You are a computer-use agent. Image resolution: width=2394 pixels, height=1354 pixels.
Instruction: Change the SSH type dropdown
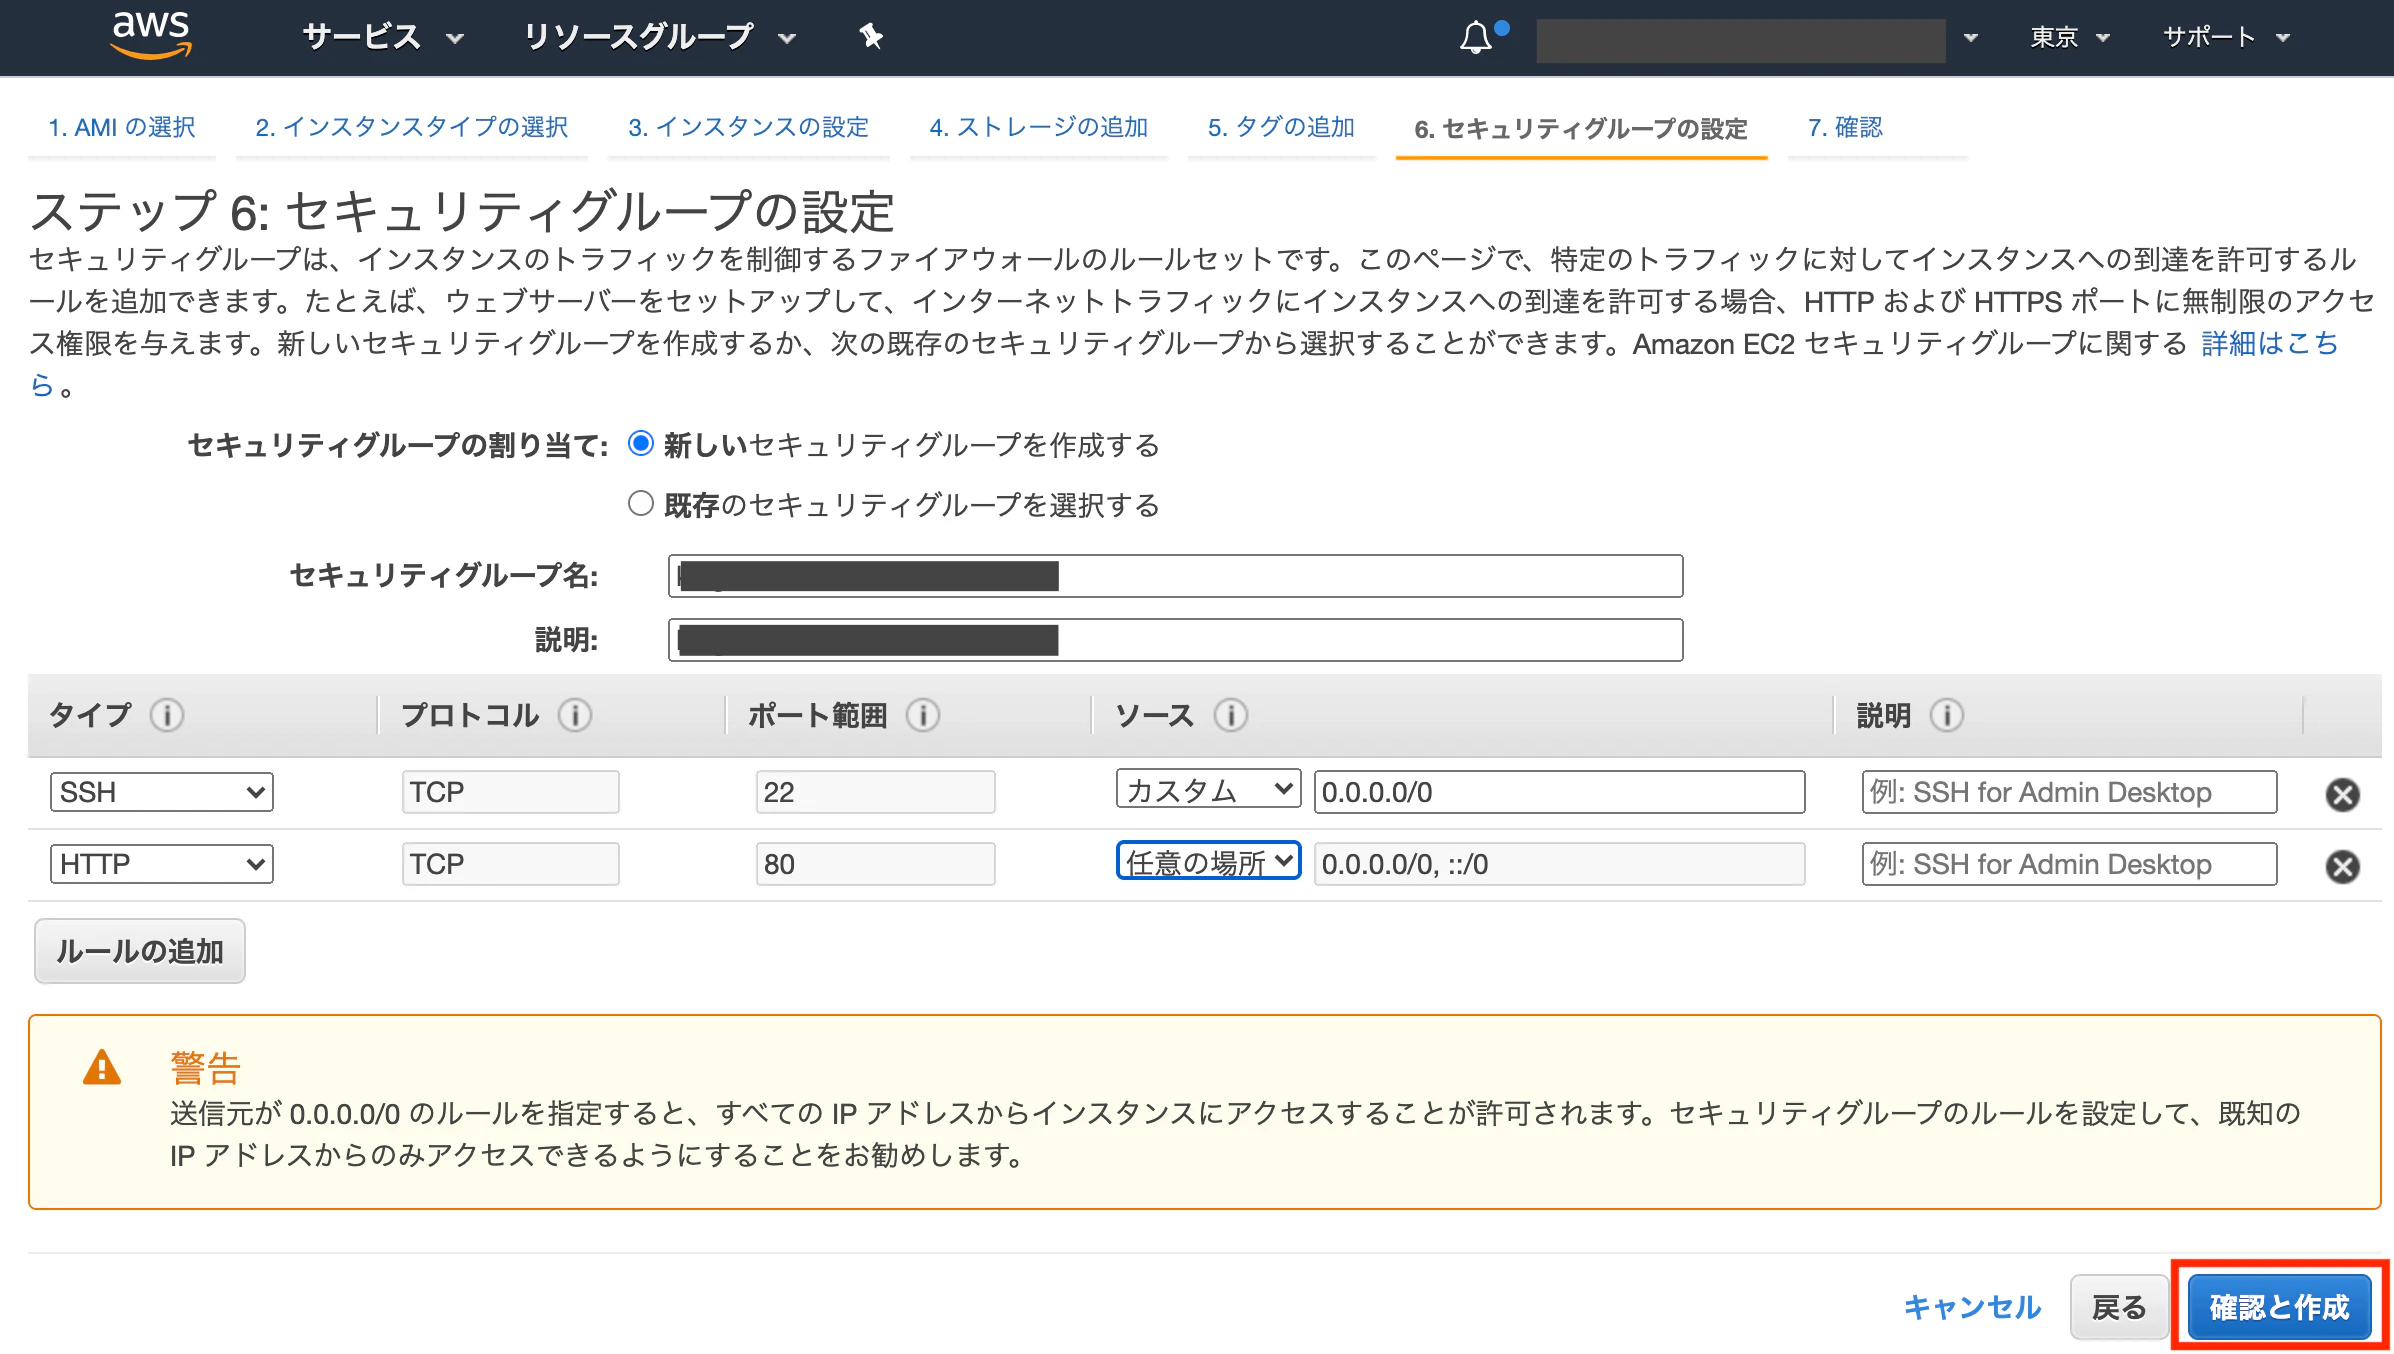162,792
